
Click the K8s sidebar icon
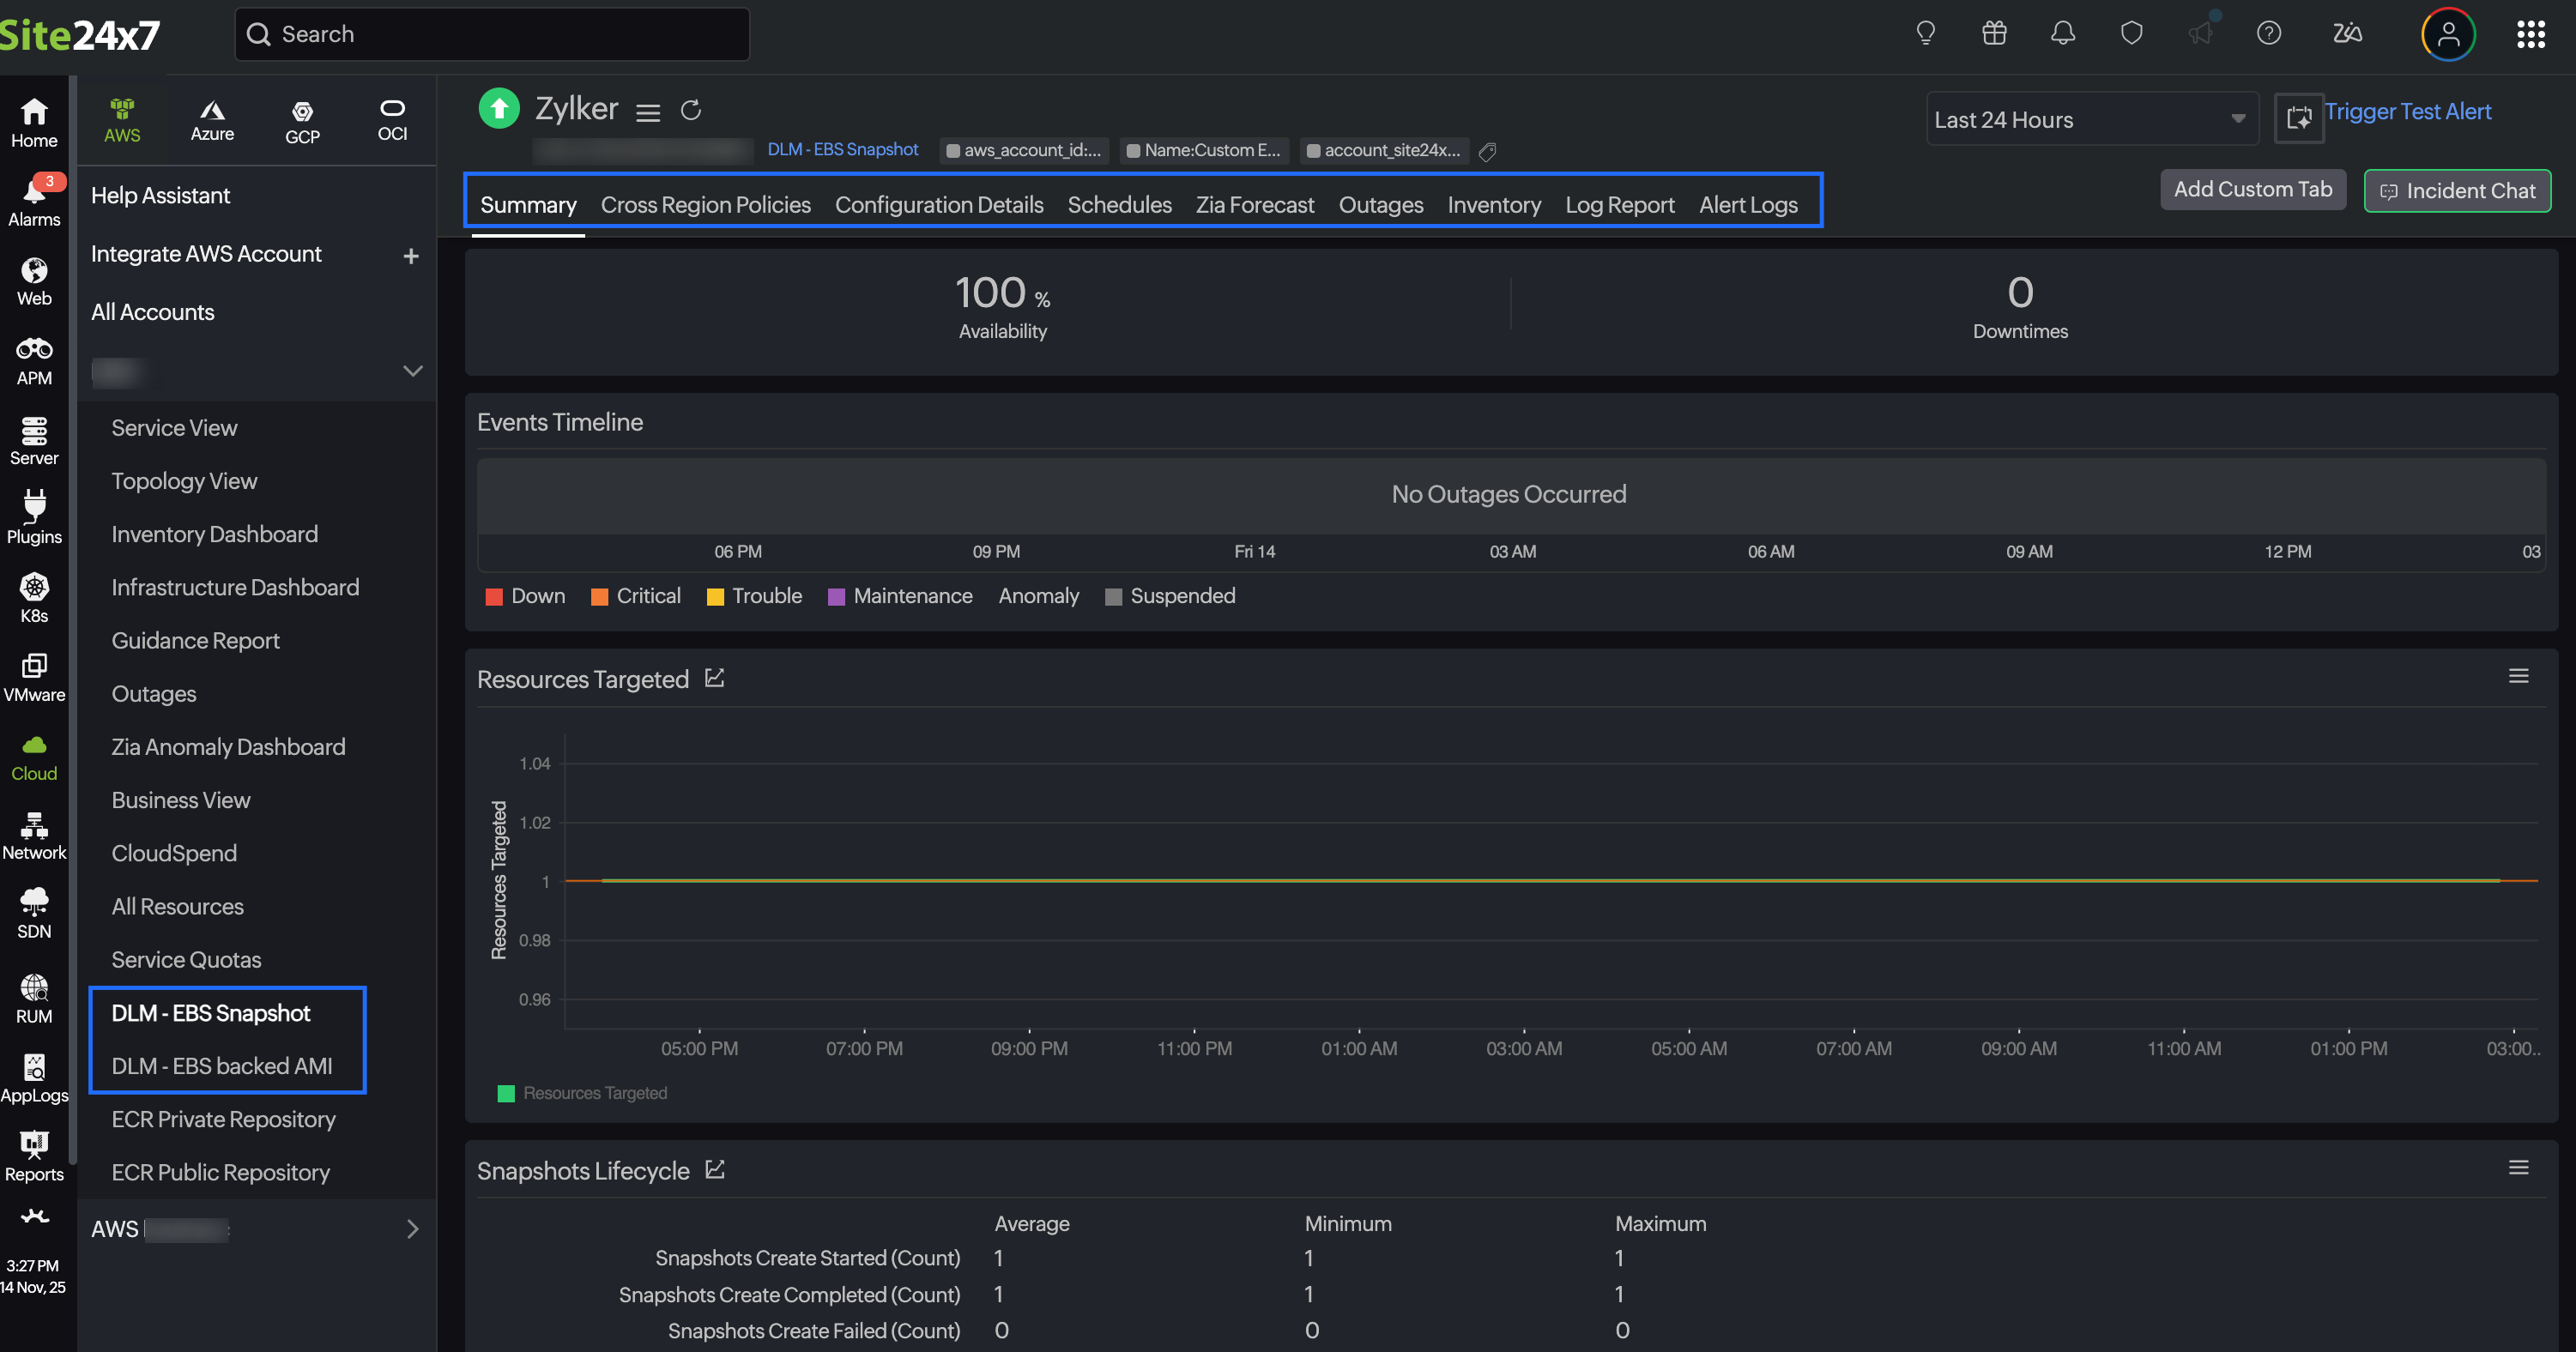point(34,597)
